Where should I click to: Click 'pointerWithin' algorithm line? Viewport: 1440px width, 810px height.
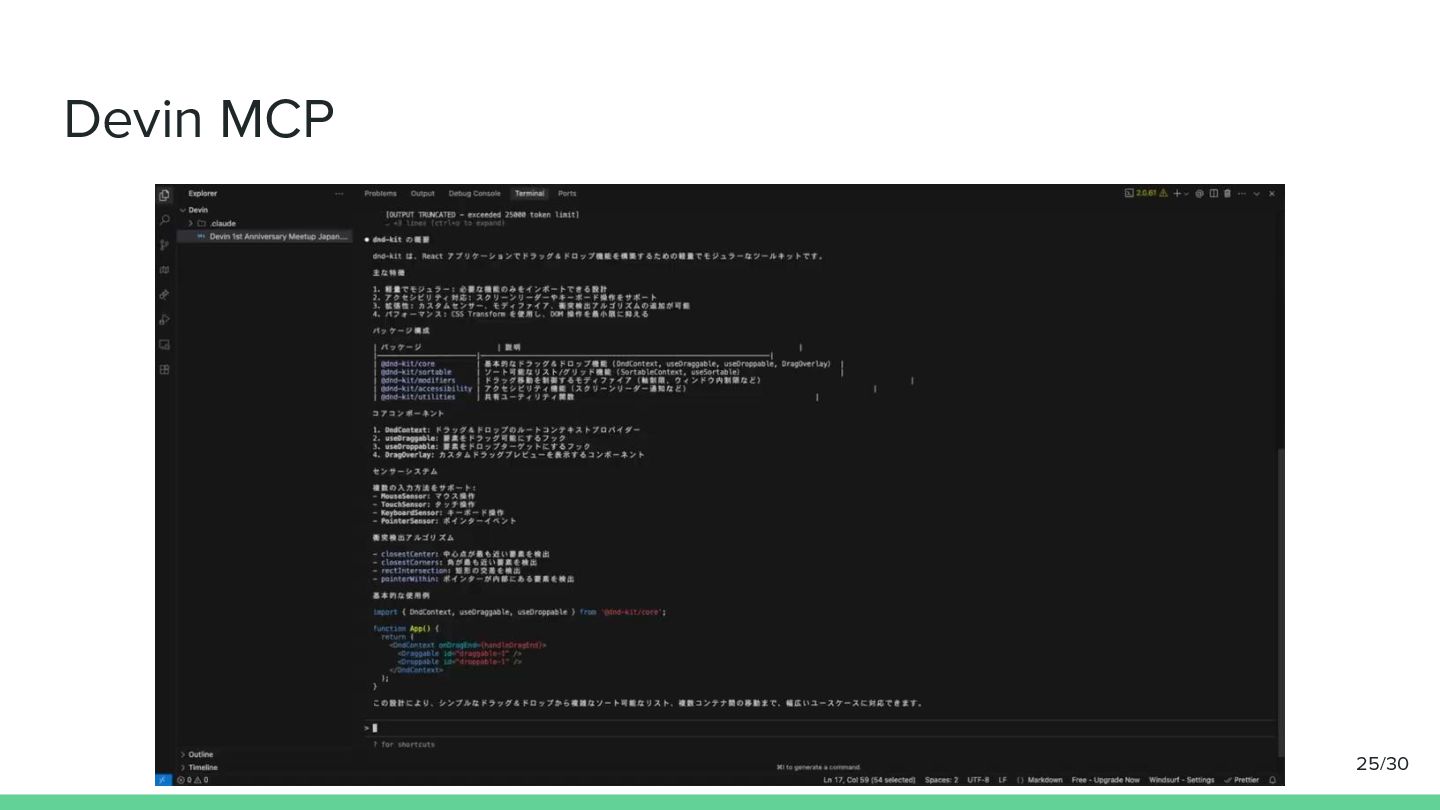coord(474,579)
